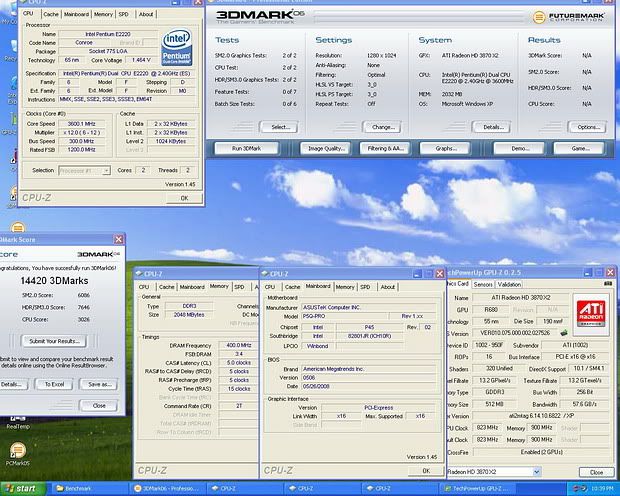Screen dimensions: 620x496
Task: Click Submit Your Results... button
Action: click(x=54, y=341)
